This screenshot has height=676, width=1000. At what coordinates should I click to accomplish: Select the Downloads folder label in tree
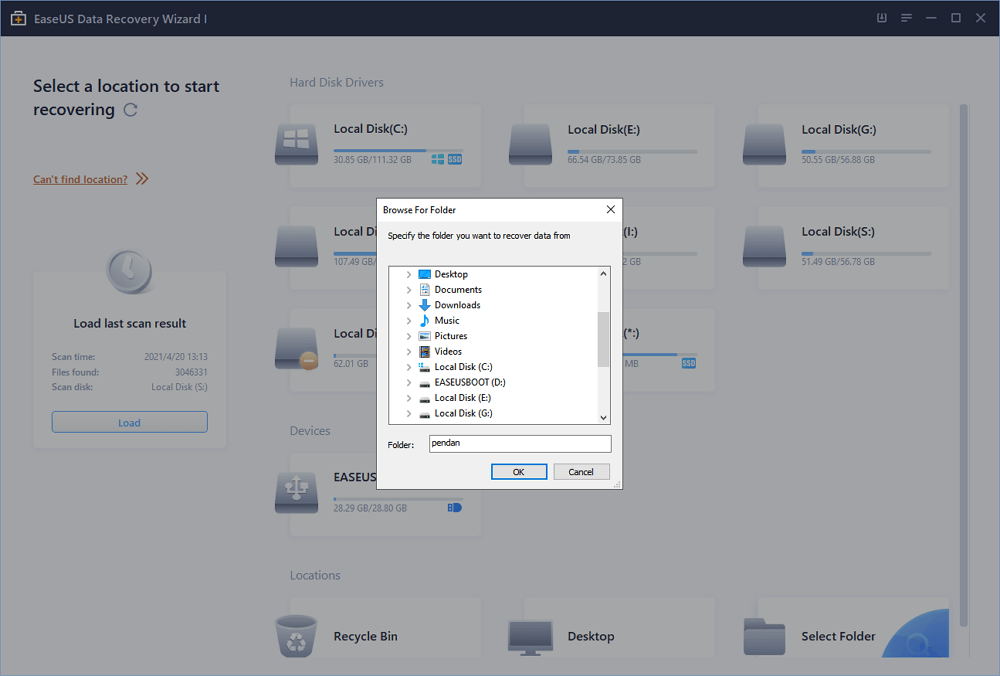click(457, 305)
